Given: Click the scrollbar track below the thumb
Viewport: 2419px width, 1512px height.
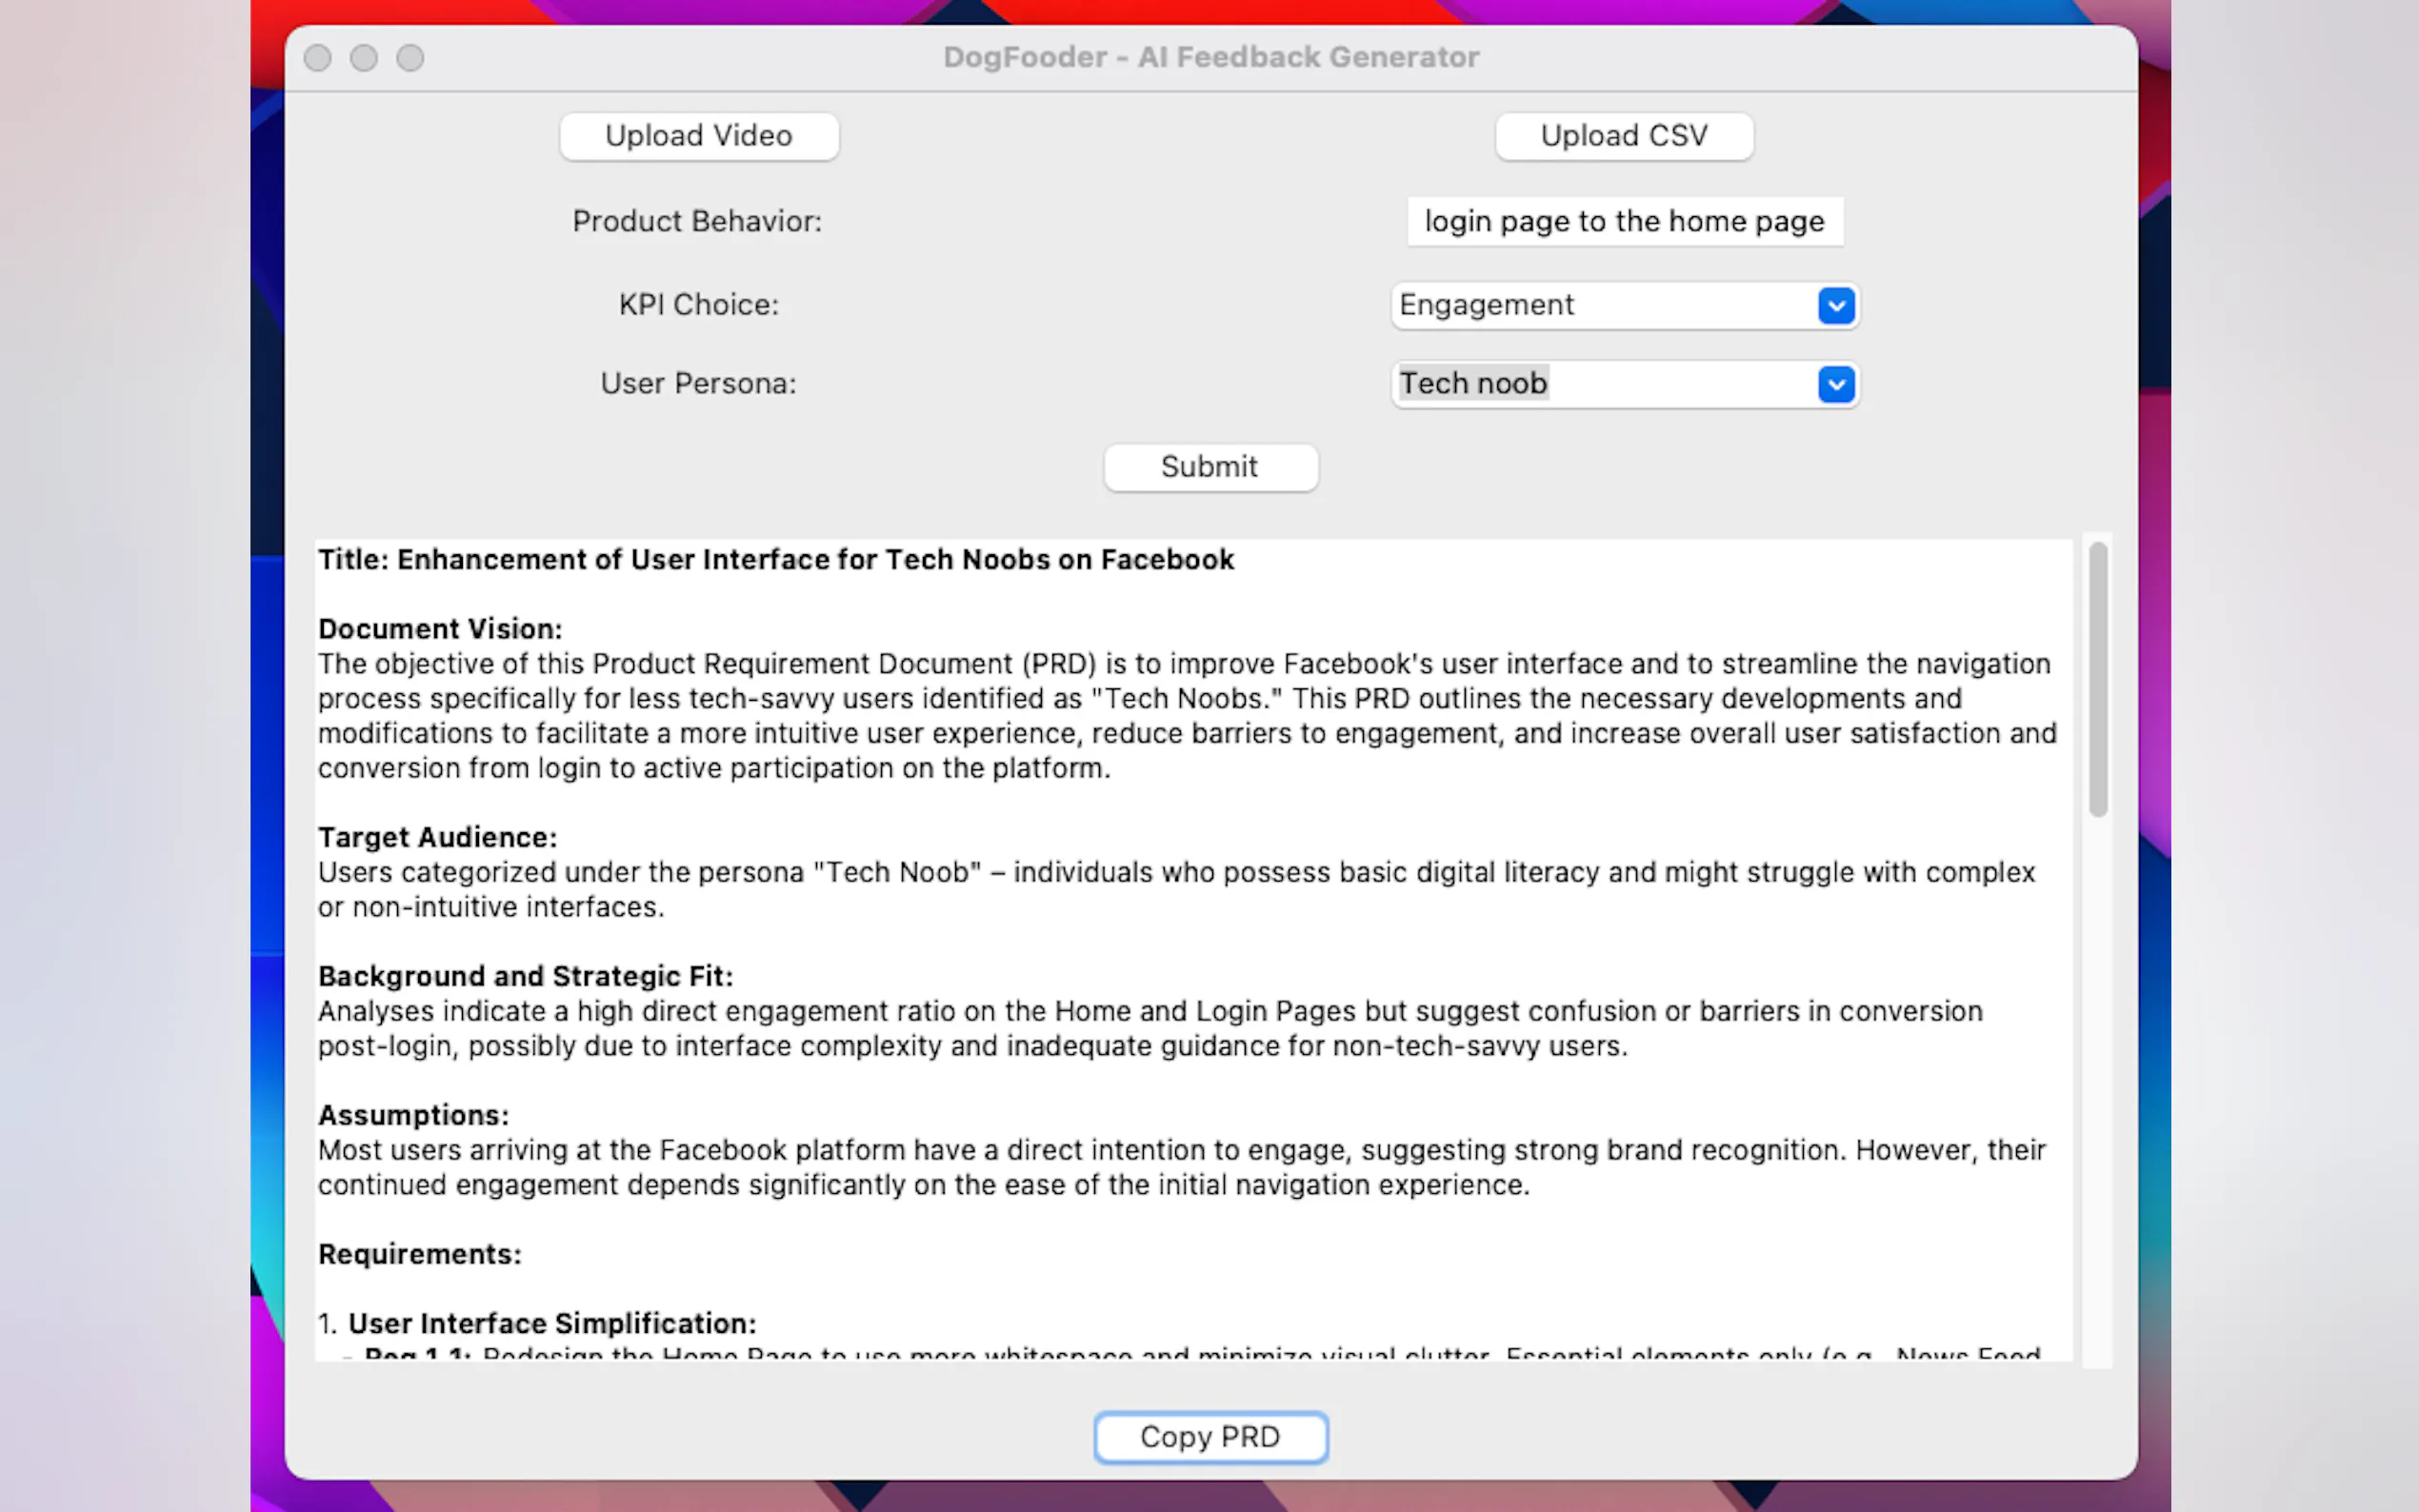Looking at the screenshot, I should [x=2097, y=1100].
